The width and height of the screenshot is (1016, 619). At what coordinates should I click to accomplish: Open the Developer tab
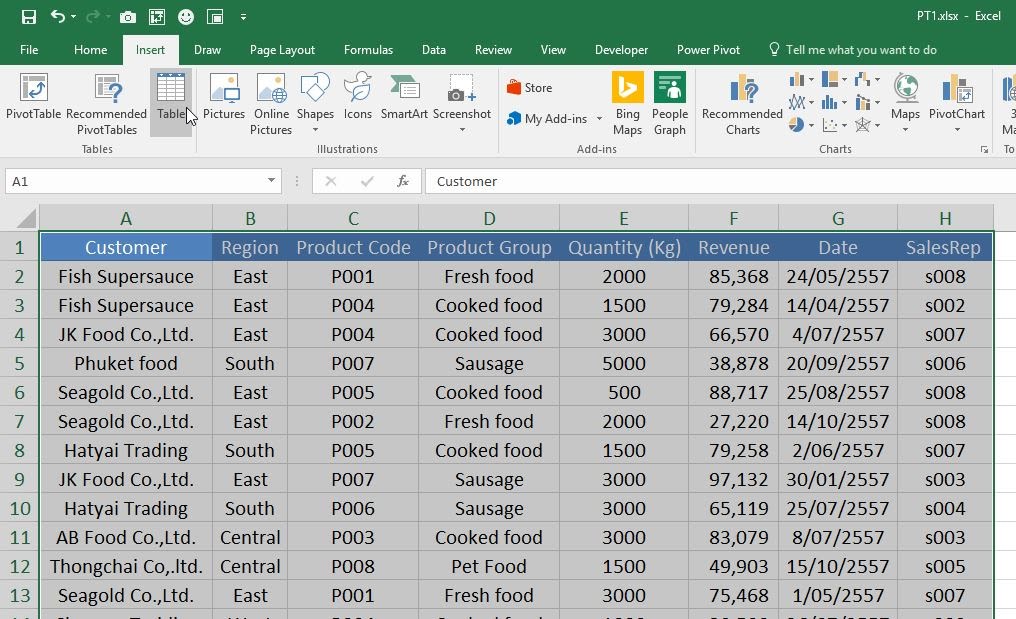click(x=621, y=50)
